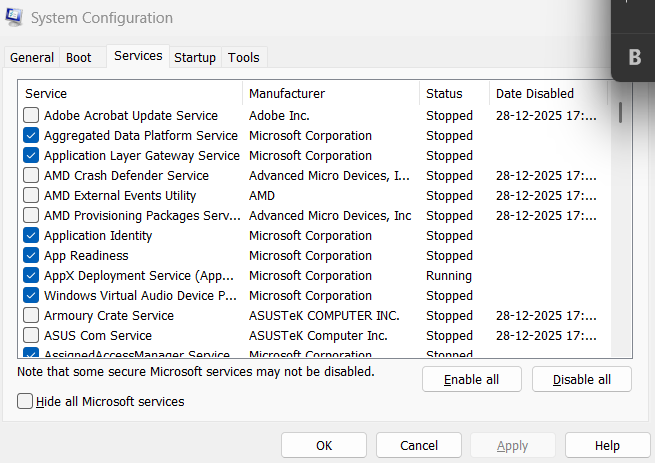
Task: Click the System Configuration title bar icon
Action: click(15, 18)
